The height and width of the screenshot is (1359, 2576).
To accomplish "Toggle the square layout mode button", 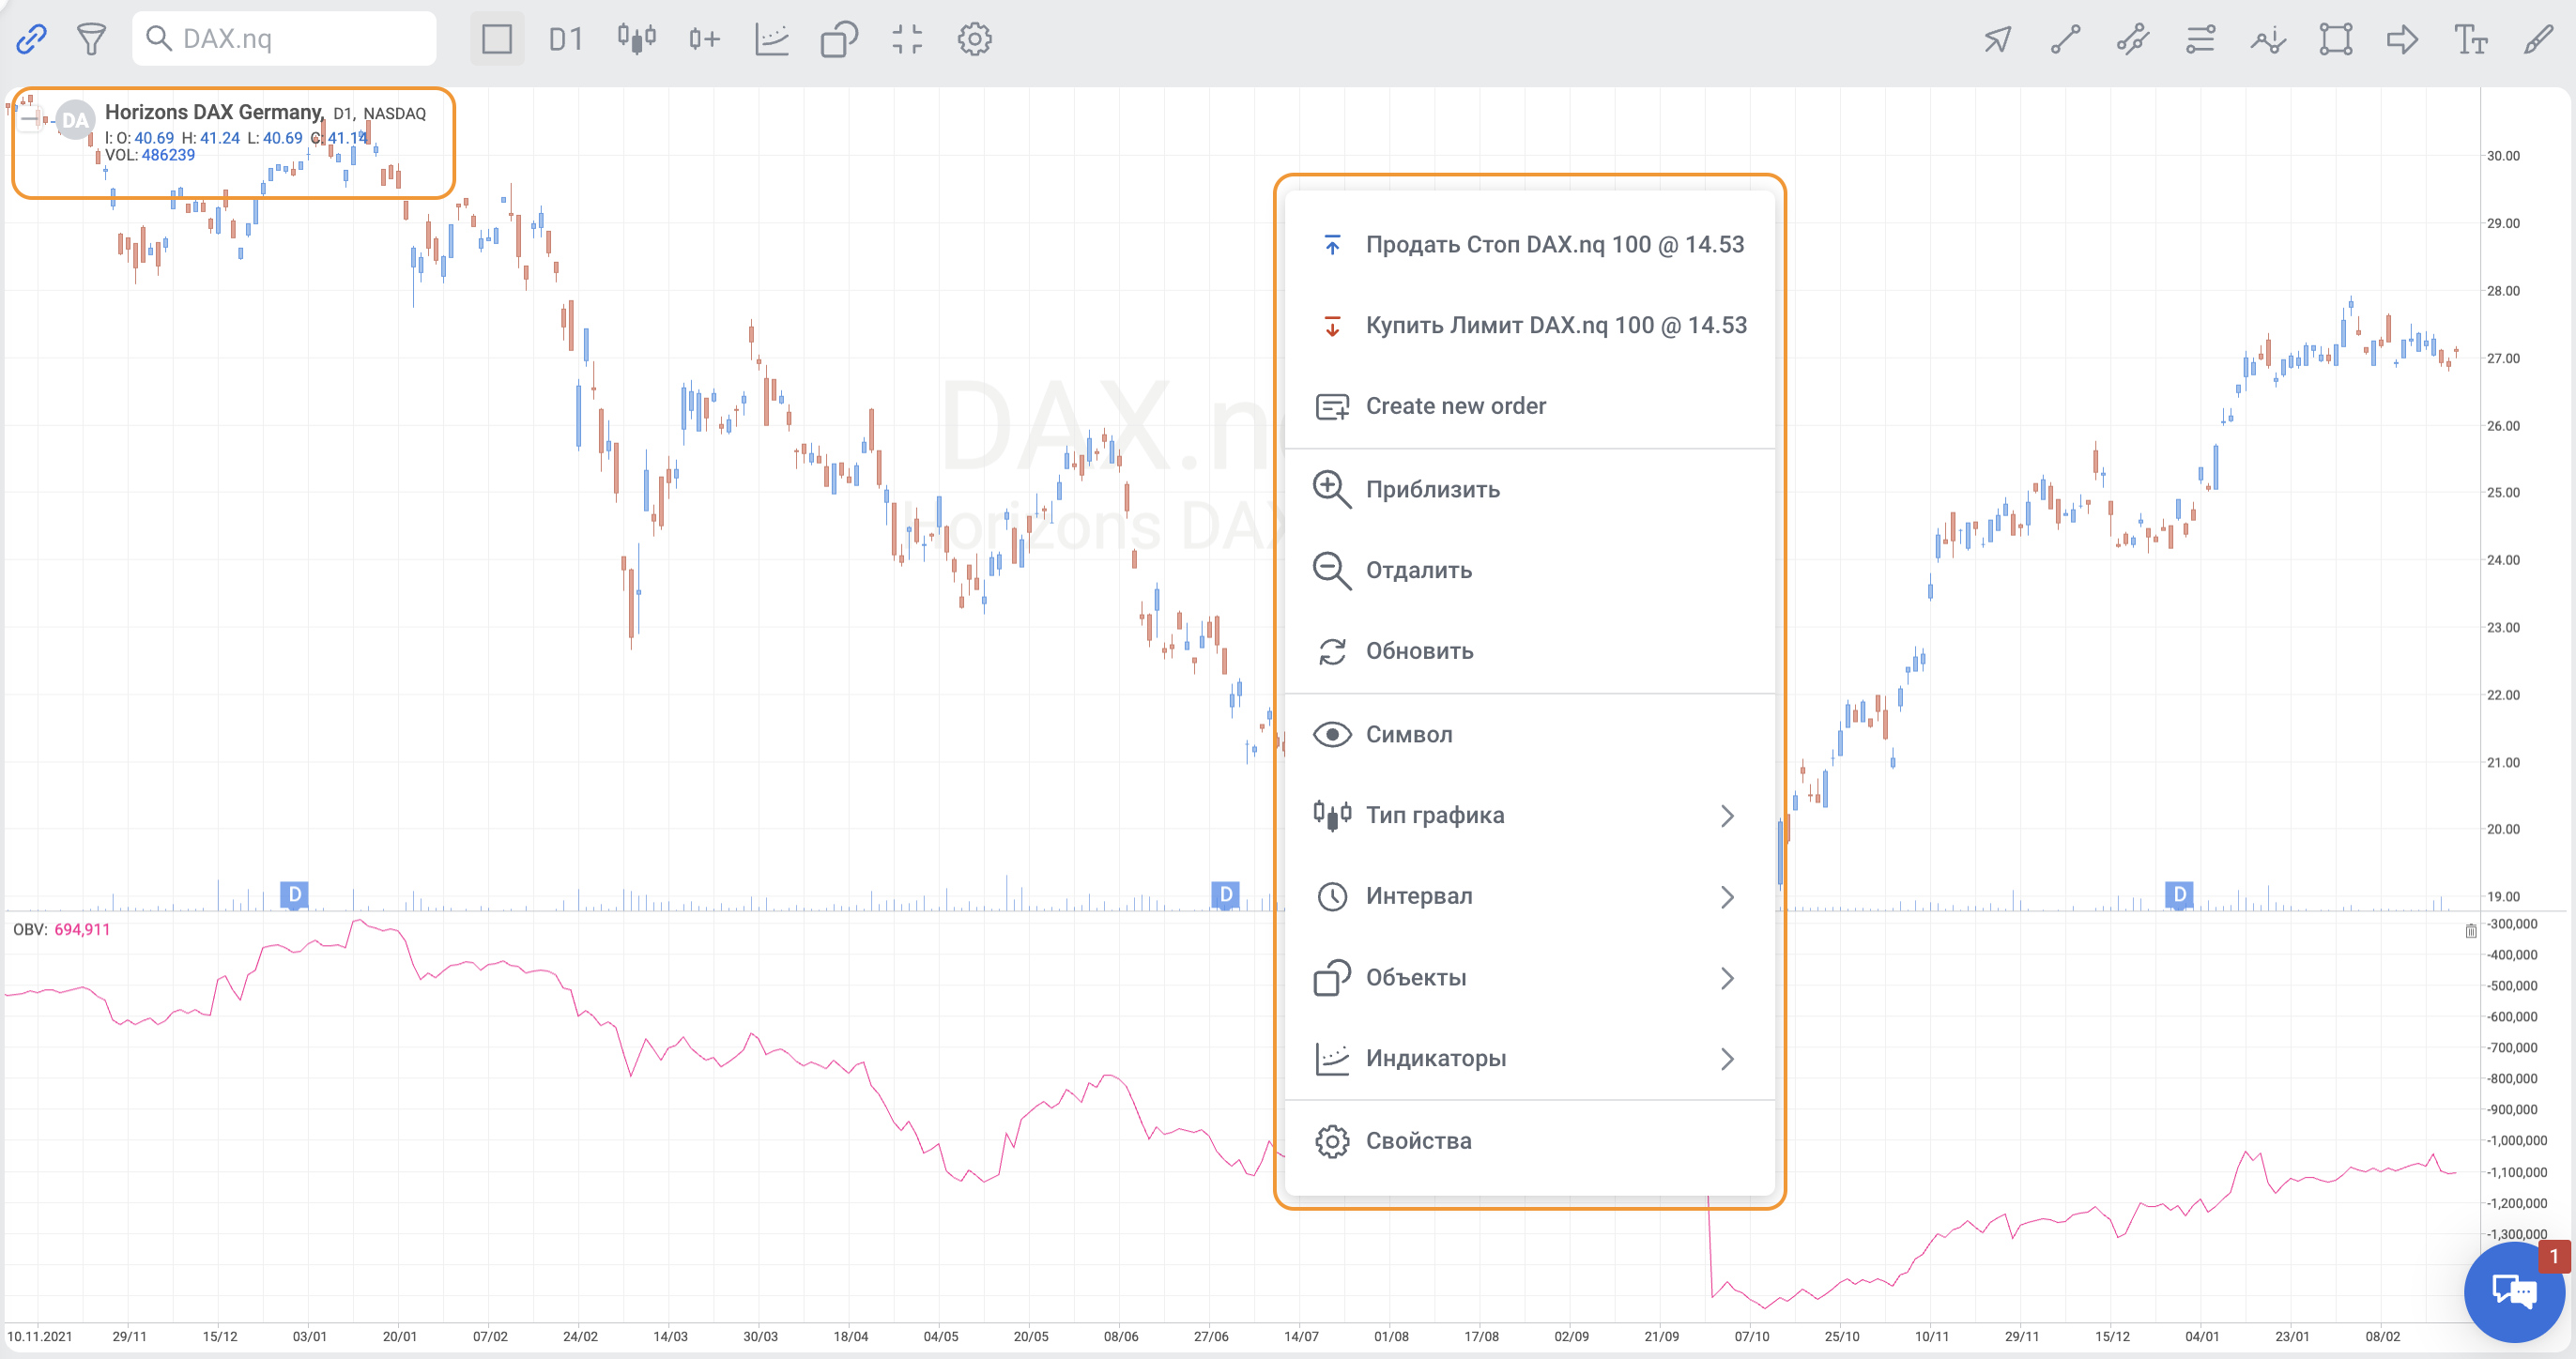I will [x=497, y=39].
